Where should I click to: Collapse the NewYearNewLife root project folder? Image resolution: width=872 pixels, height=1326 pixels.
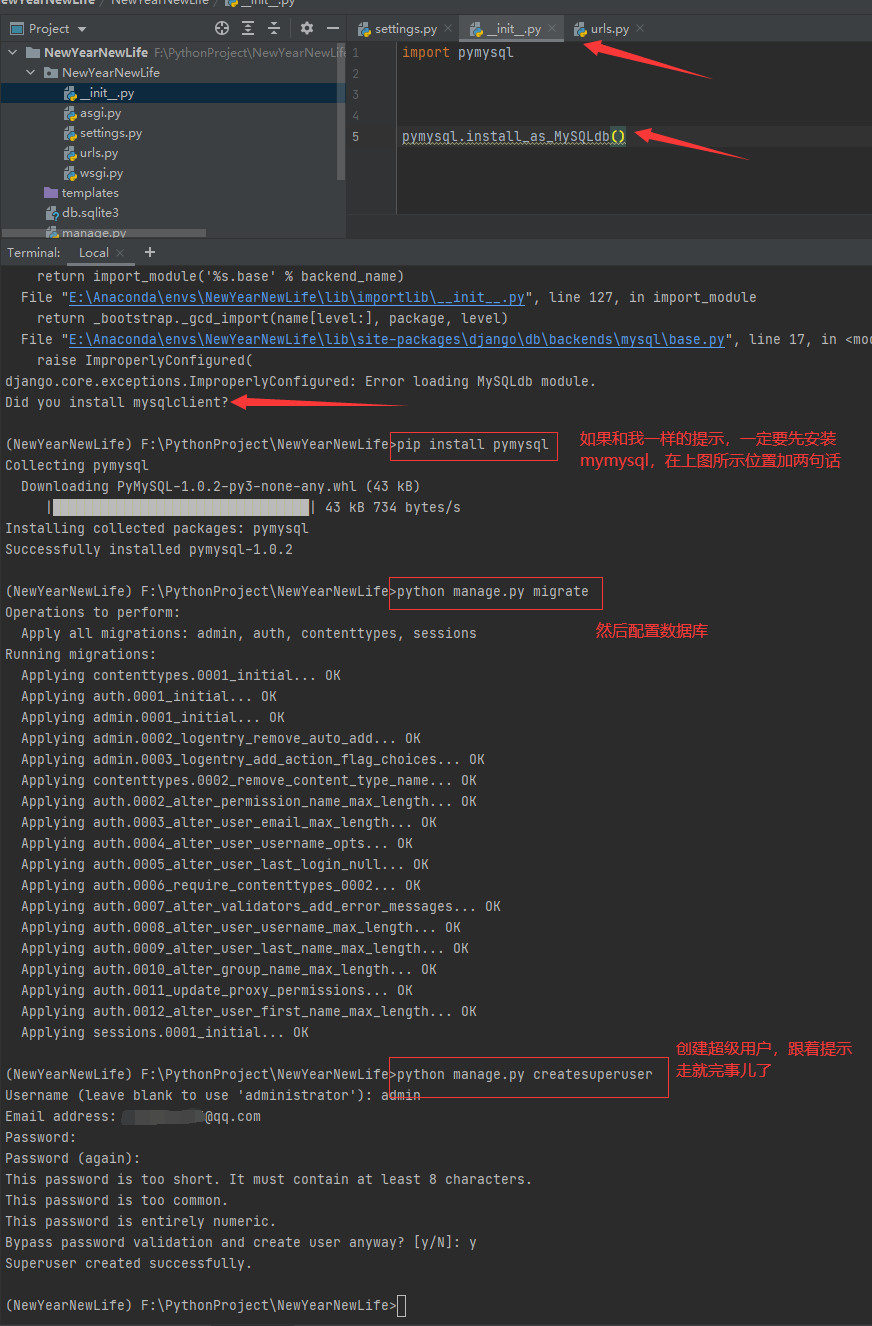(x=13, y=52)
